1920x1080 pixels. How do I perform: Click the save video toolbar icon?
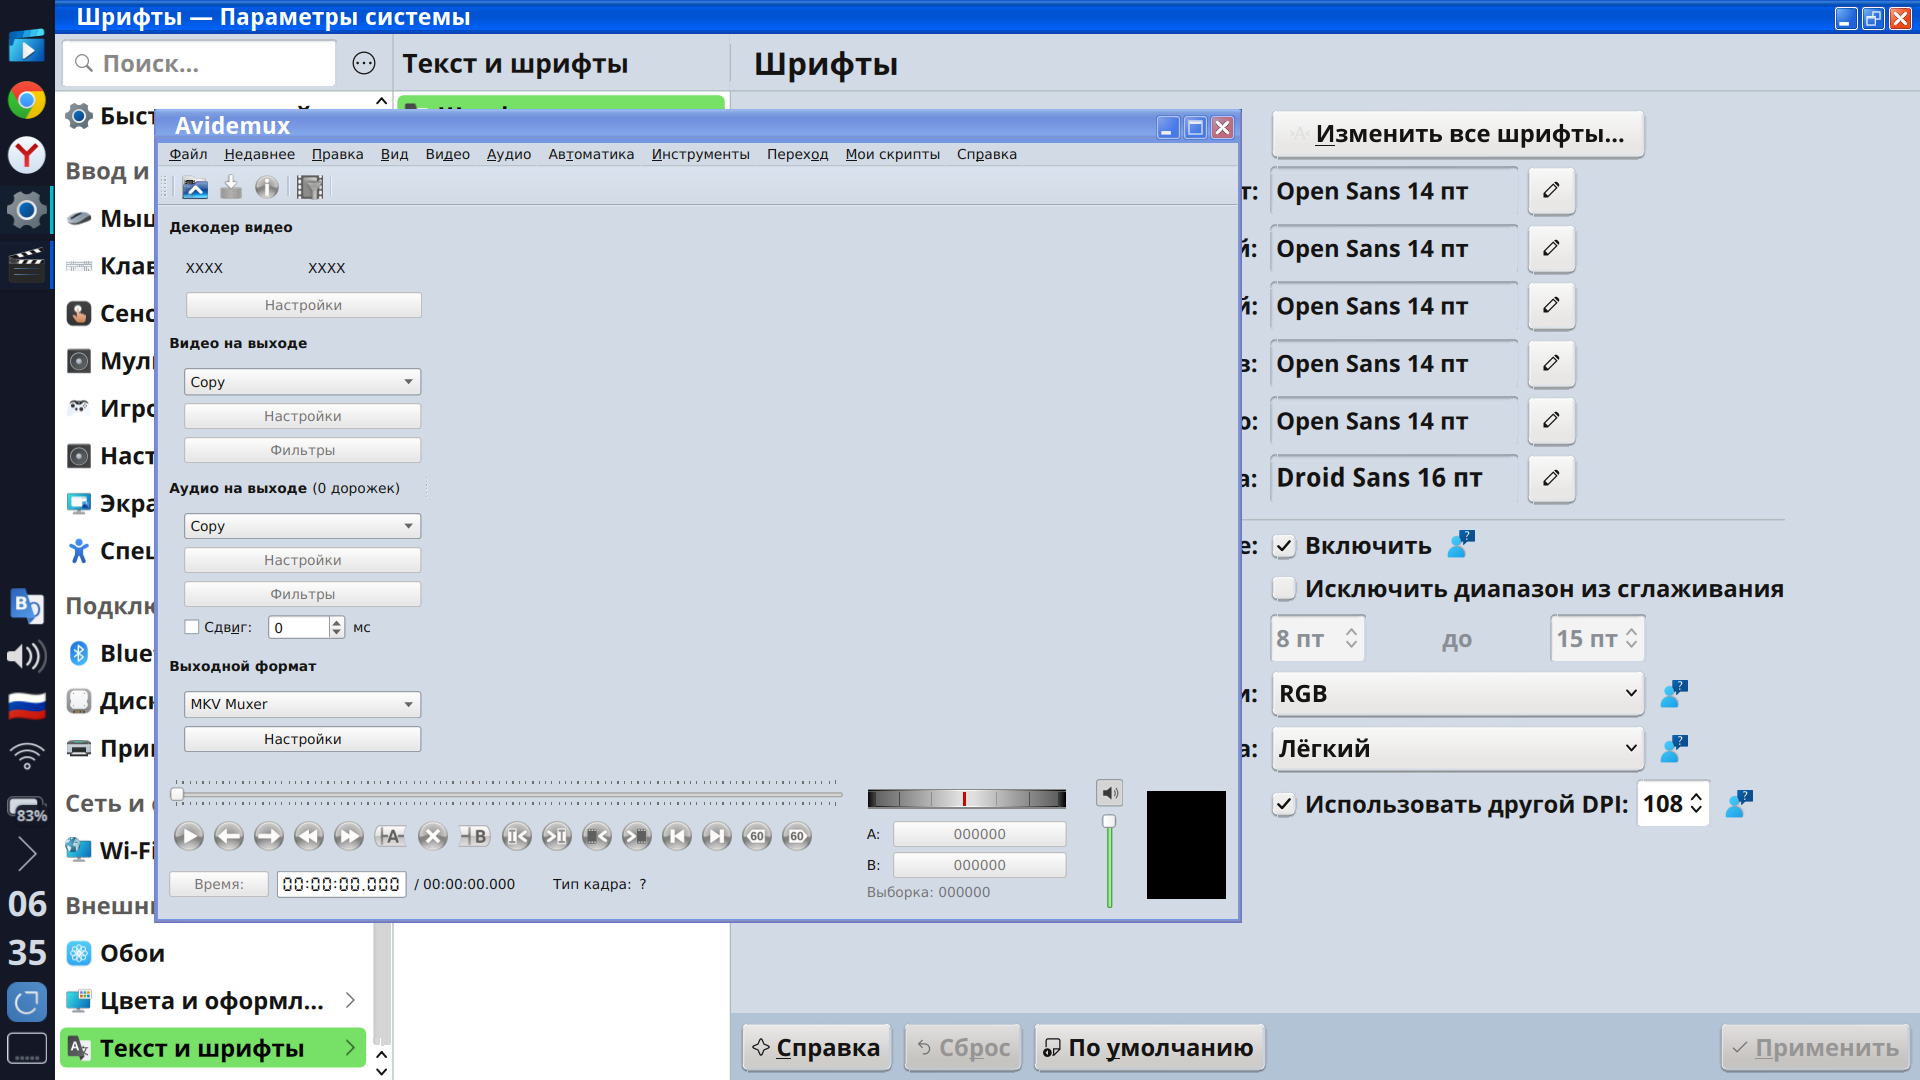tap(231, 188)
